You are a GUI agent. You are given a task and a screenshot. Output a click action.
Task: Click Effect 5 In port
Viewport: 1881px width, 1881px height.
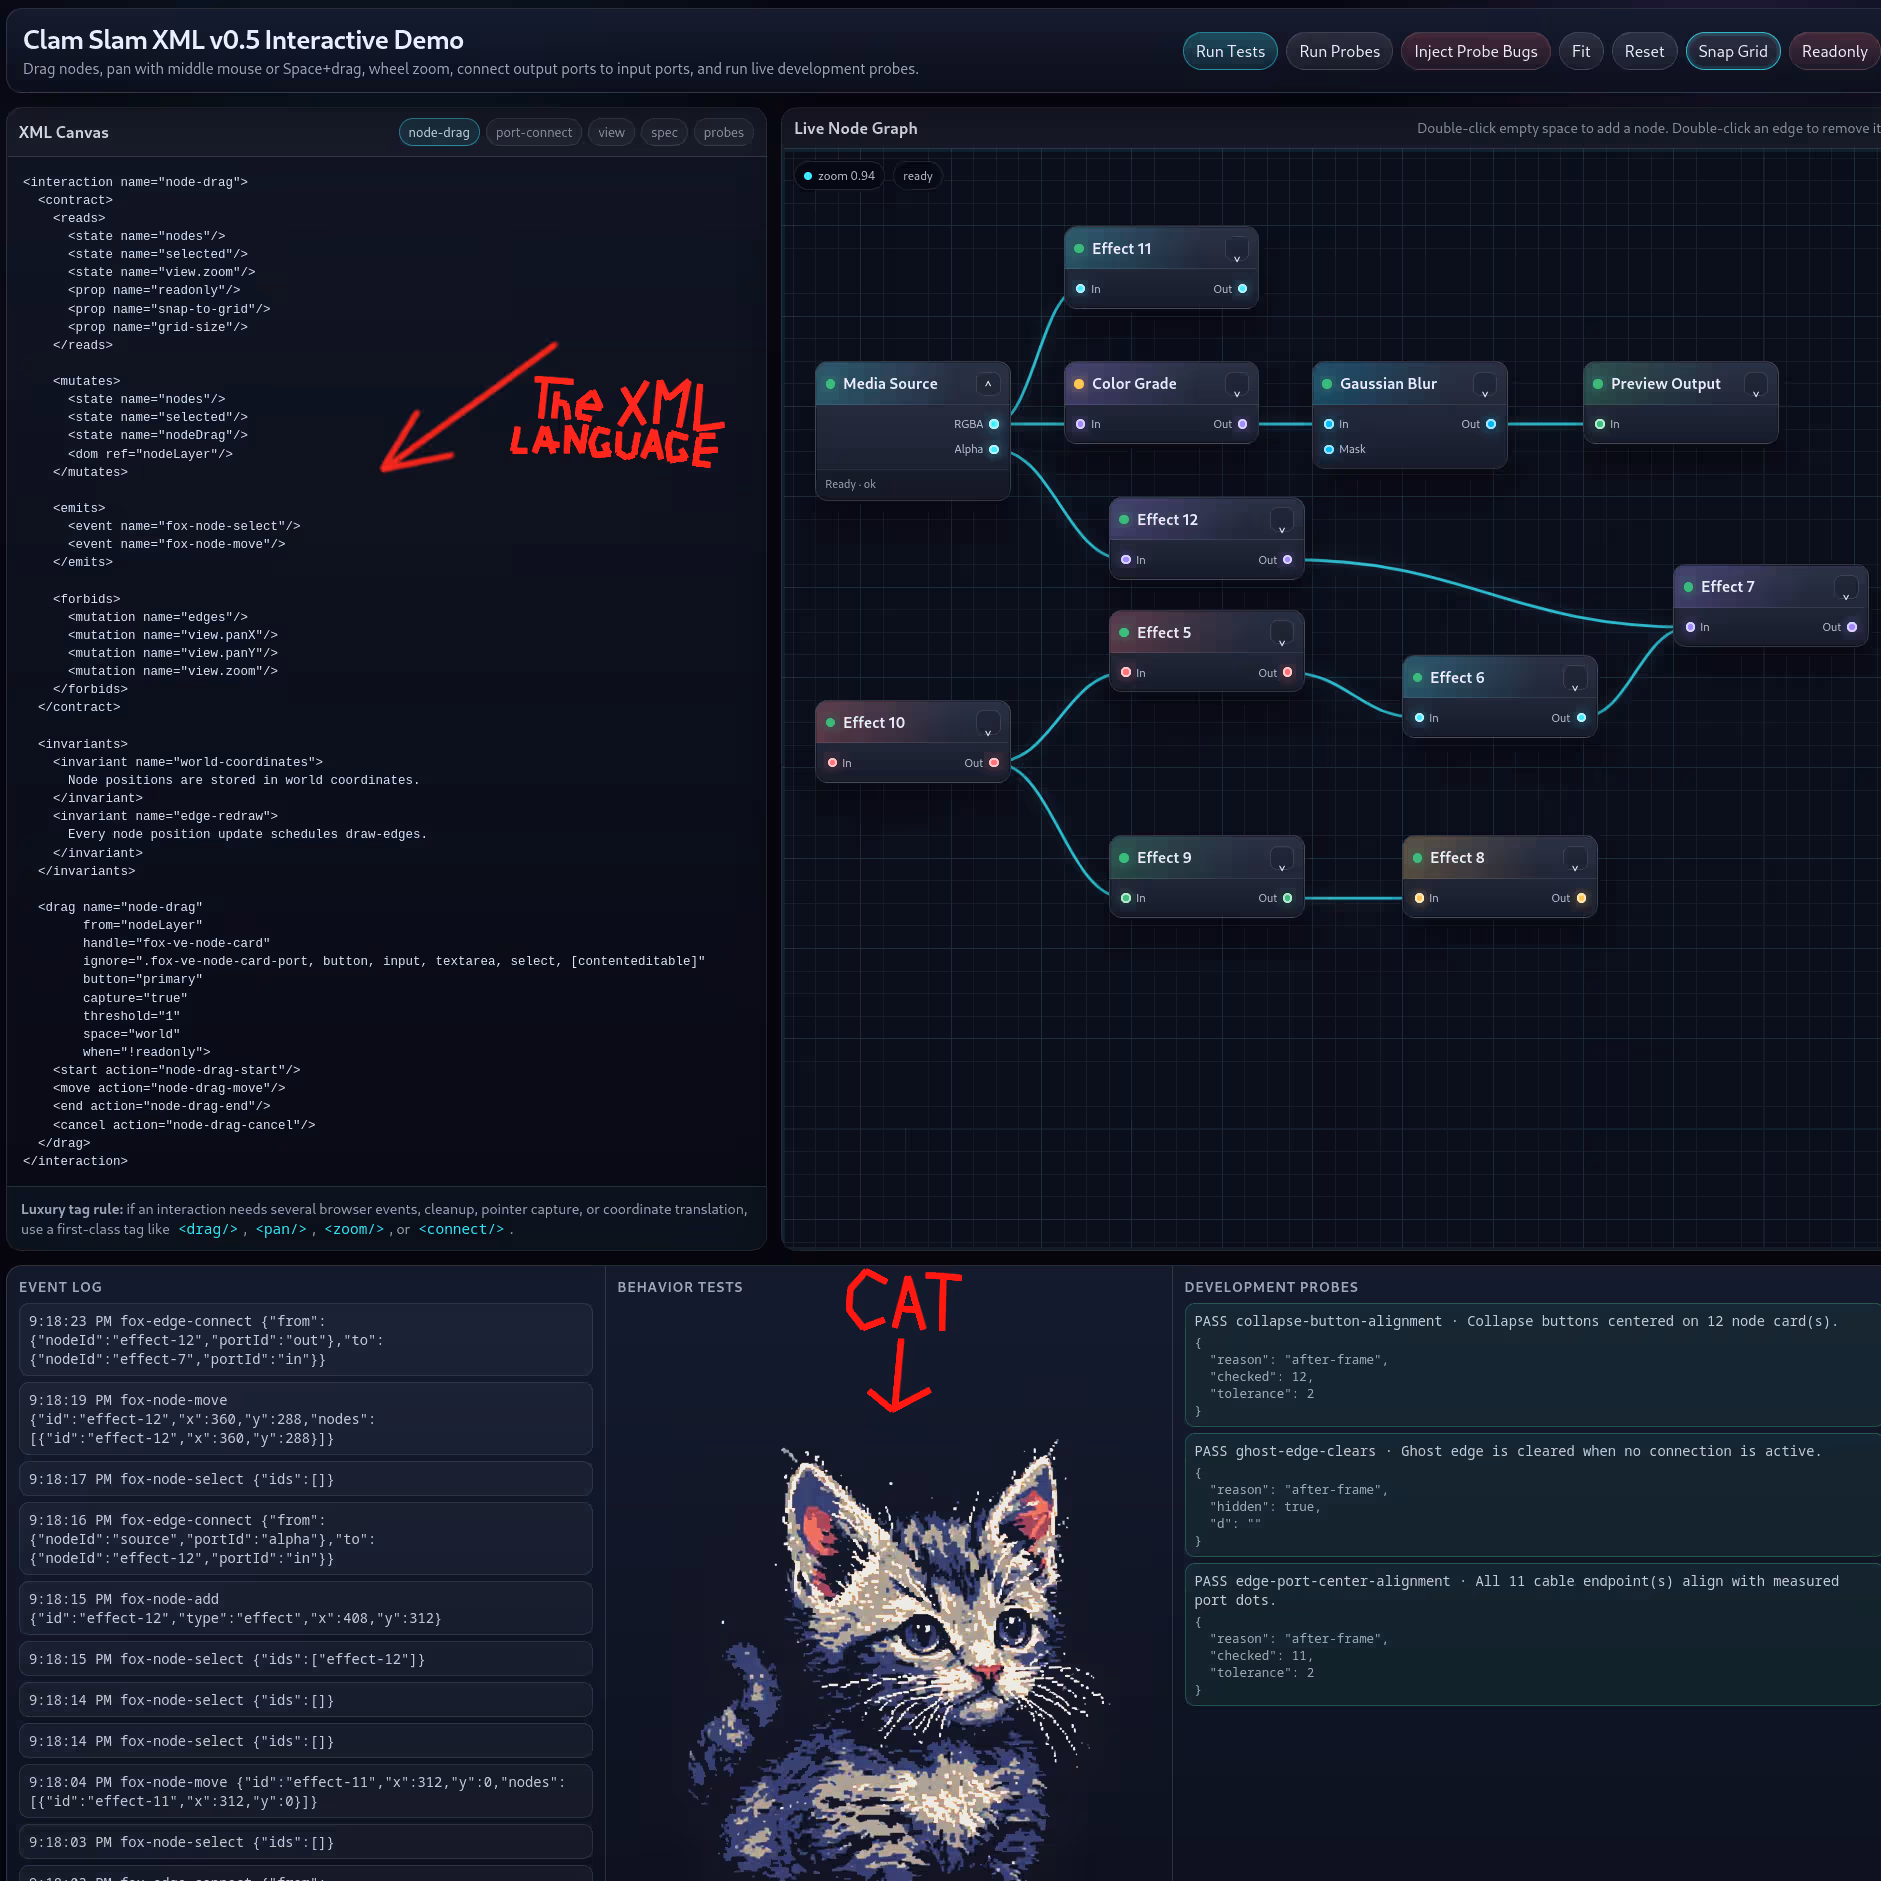click(x=1126, y=673)
